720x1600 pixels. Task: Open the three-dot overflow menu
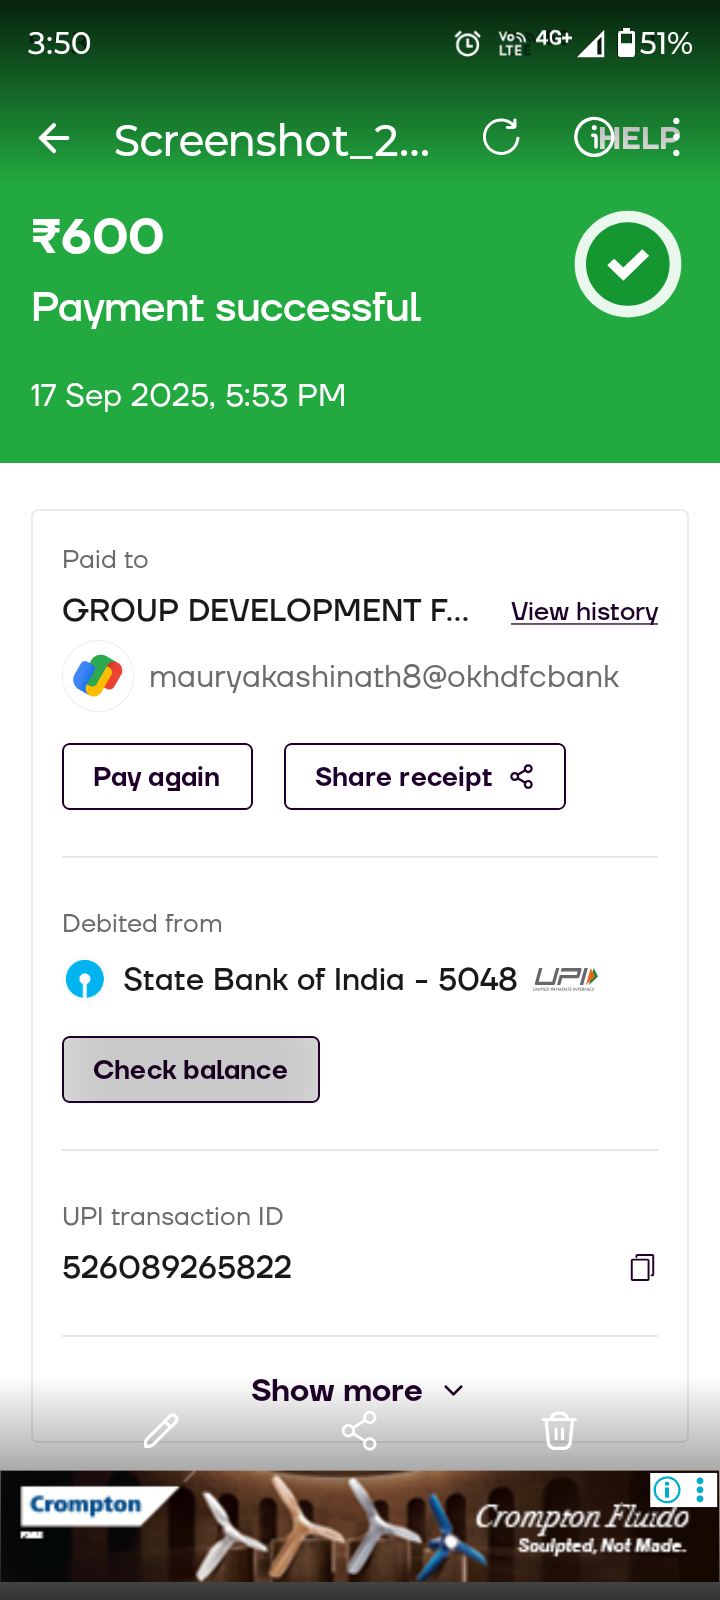(x=677, y=138)
